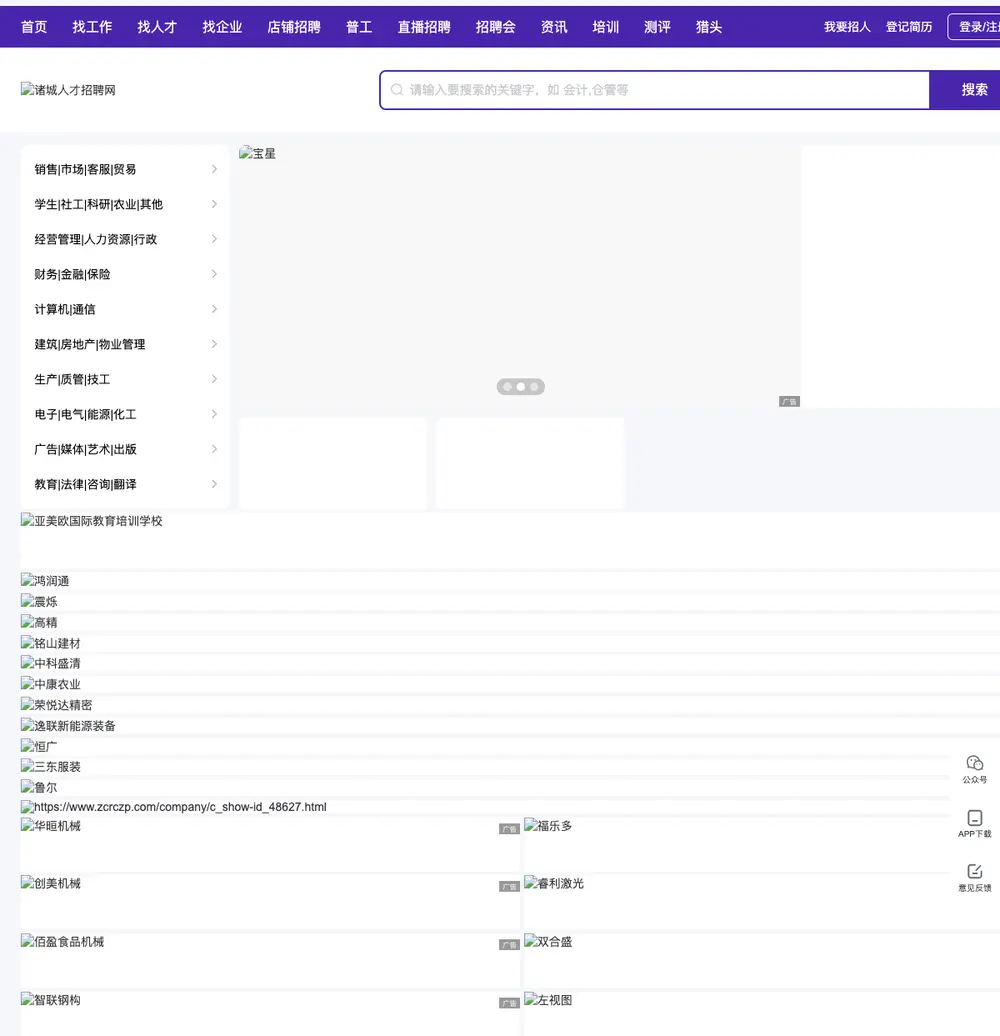1000x1036 pixels.
Task: Open the 中康农业 company link
Action: tap(510, 684)
